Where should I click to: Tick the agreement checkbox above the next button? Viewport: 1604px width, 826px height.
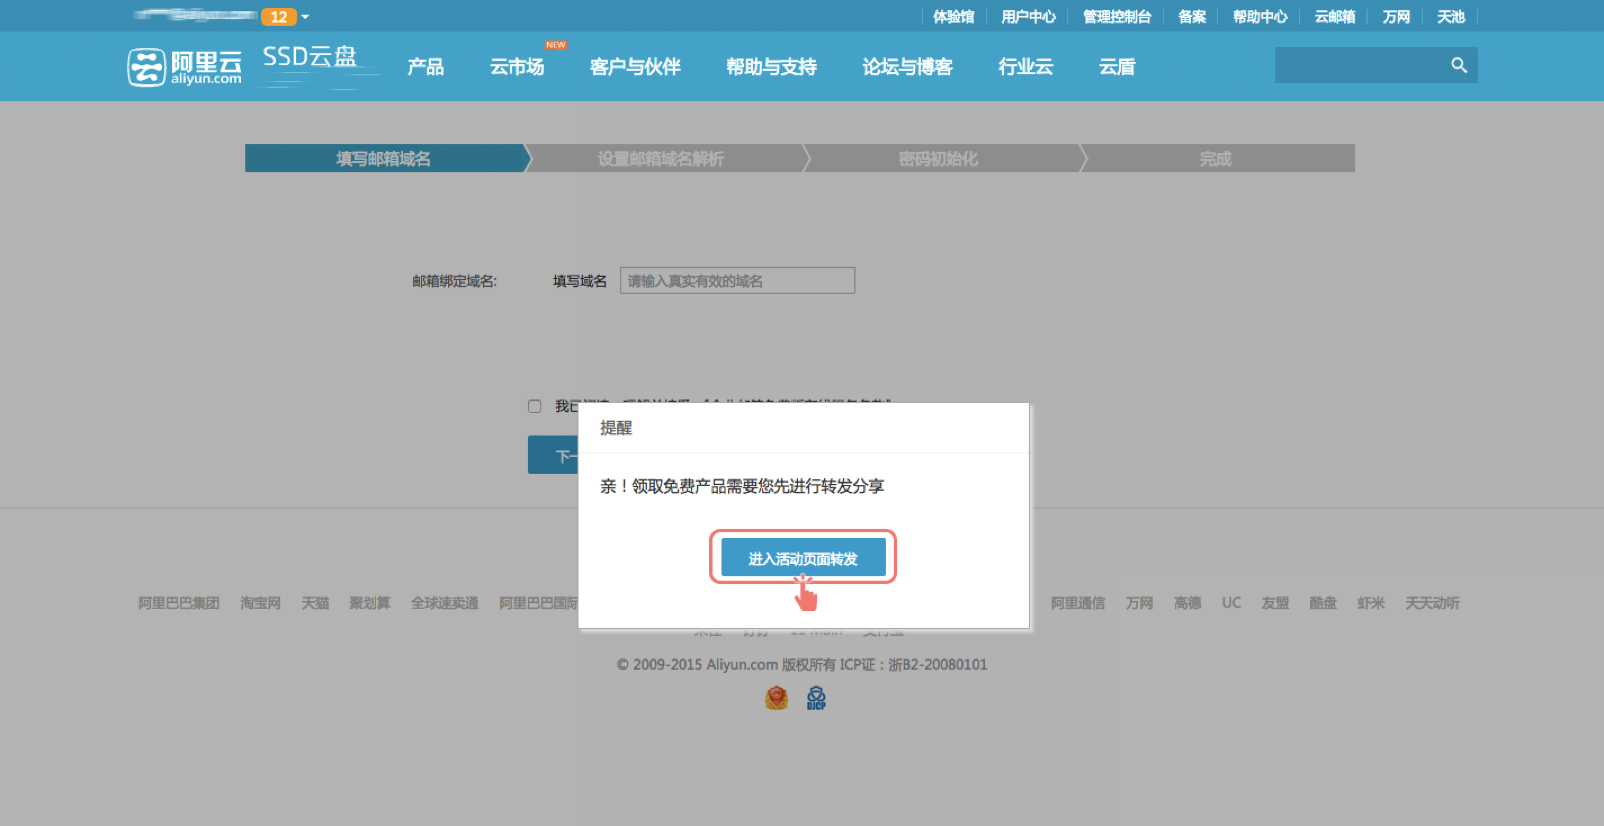click(x=535, y=406)
